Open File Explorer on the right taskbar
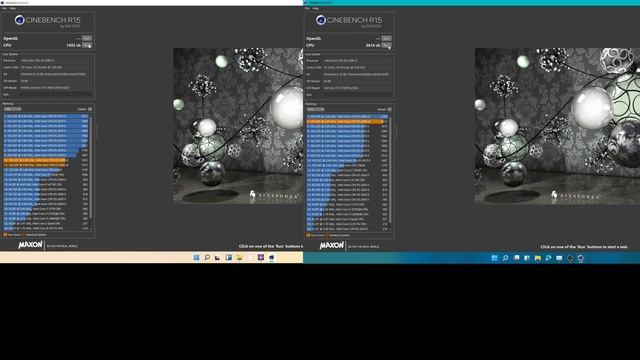 click(x=538, y=258)
